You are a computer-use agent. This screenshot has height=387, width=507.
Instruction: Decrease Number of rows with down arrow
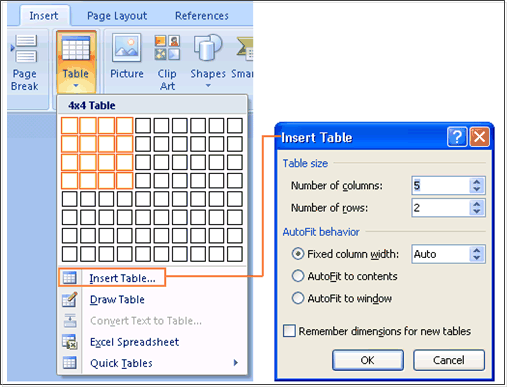[x=477, y=212]
